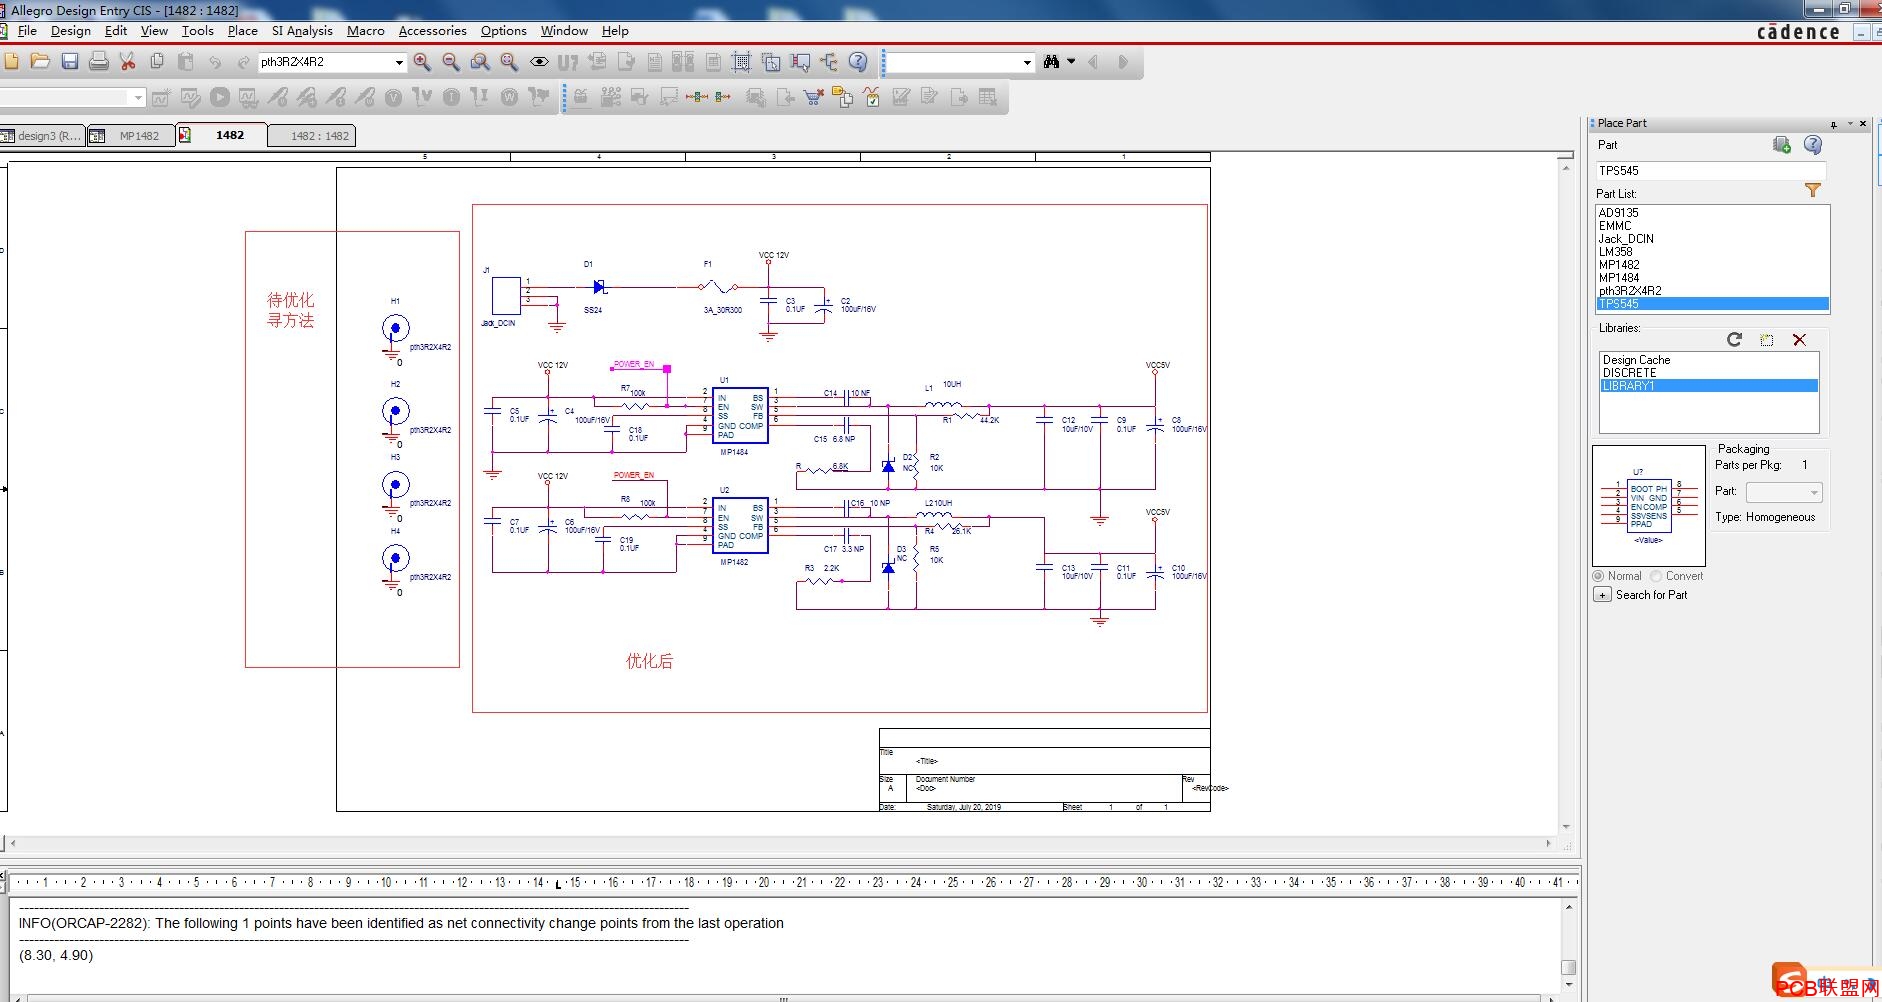Open the simulation profile dropdown arrow
This screenshot has width=1882, height=1002.
coord(138,97)
